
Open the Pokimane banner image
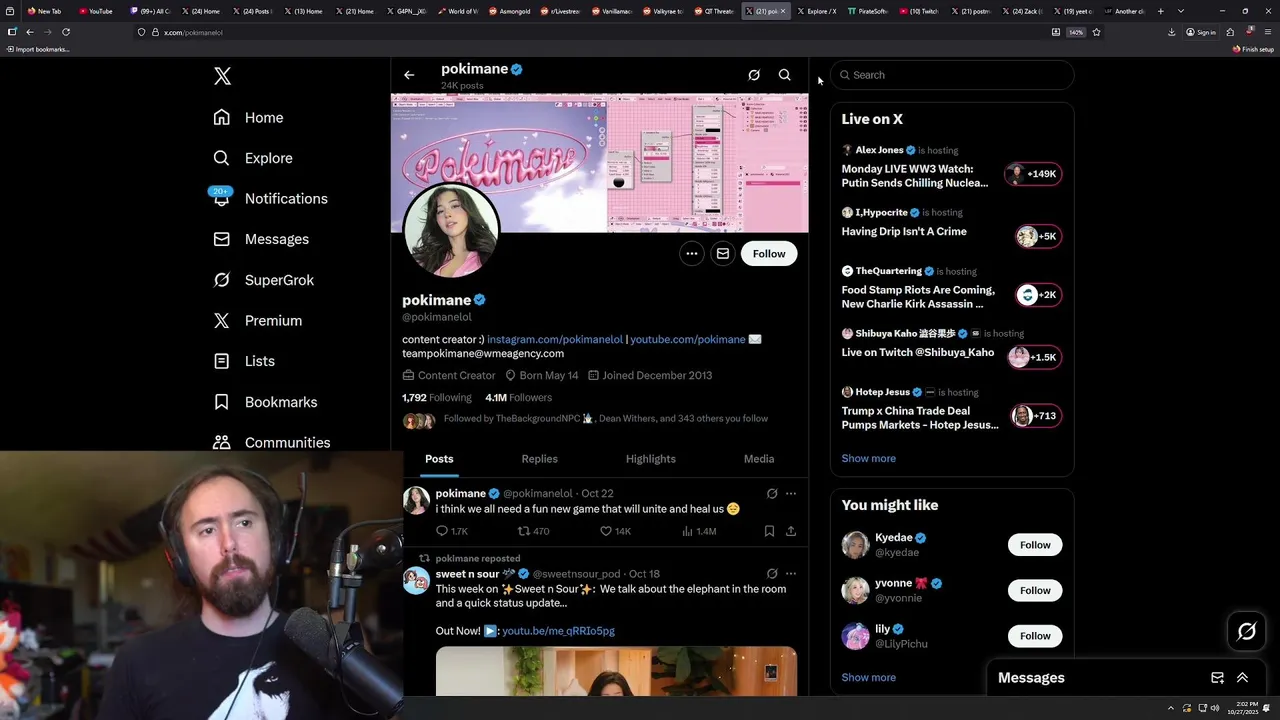pyautogui.click(x=600, y=163)
